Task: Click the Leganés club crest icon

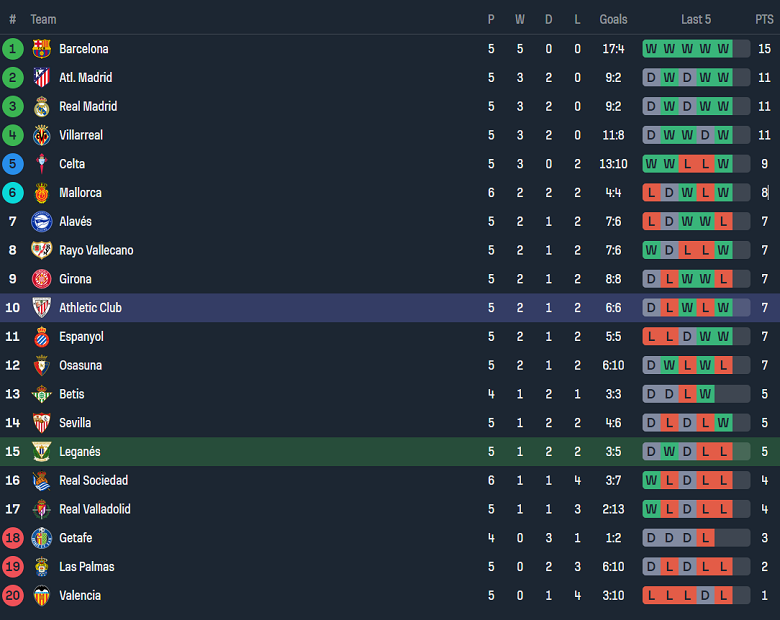Action: [x=41, y=452]
